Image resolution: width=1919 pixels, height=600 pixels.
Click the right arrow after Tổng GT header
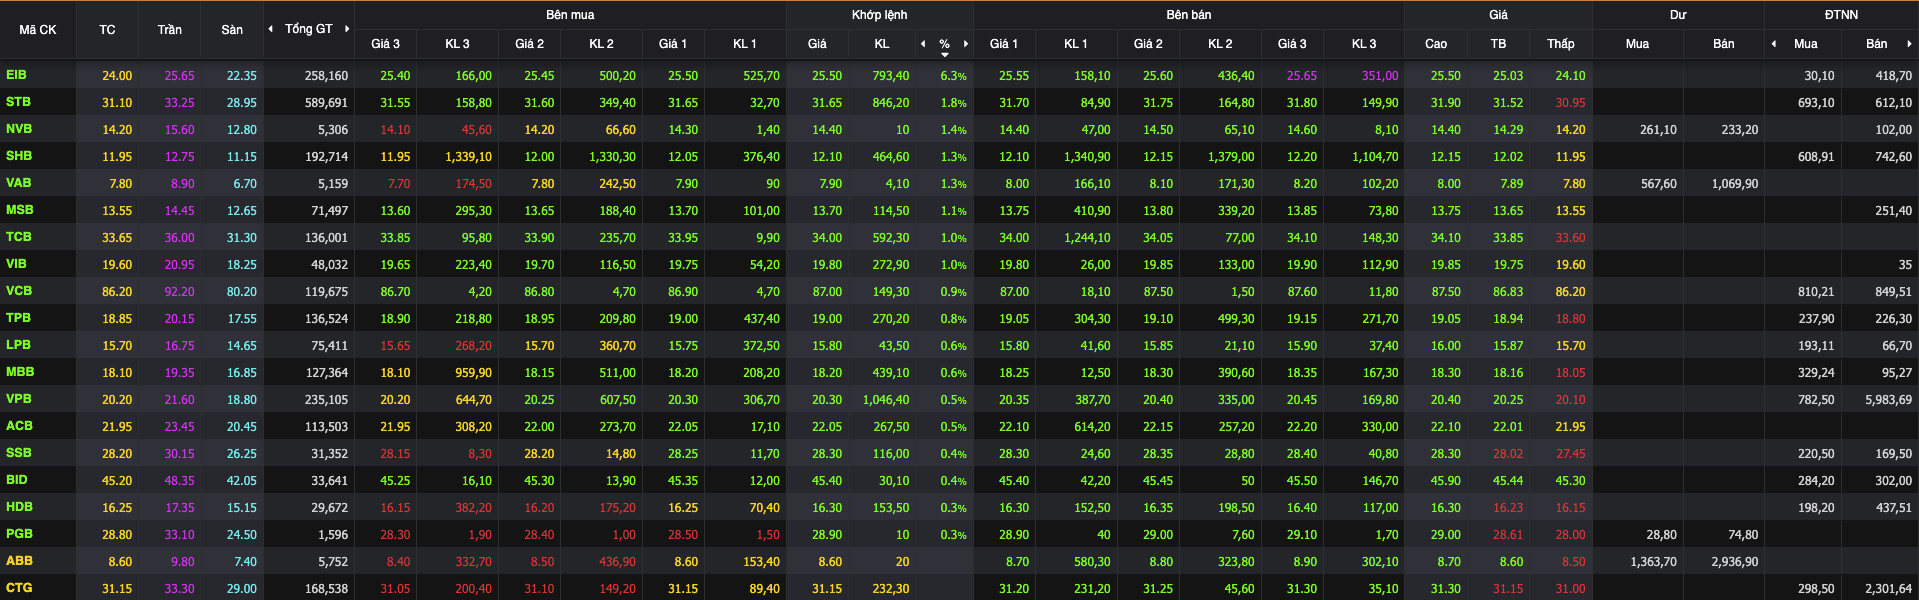(x=347, y=29)
